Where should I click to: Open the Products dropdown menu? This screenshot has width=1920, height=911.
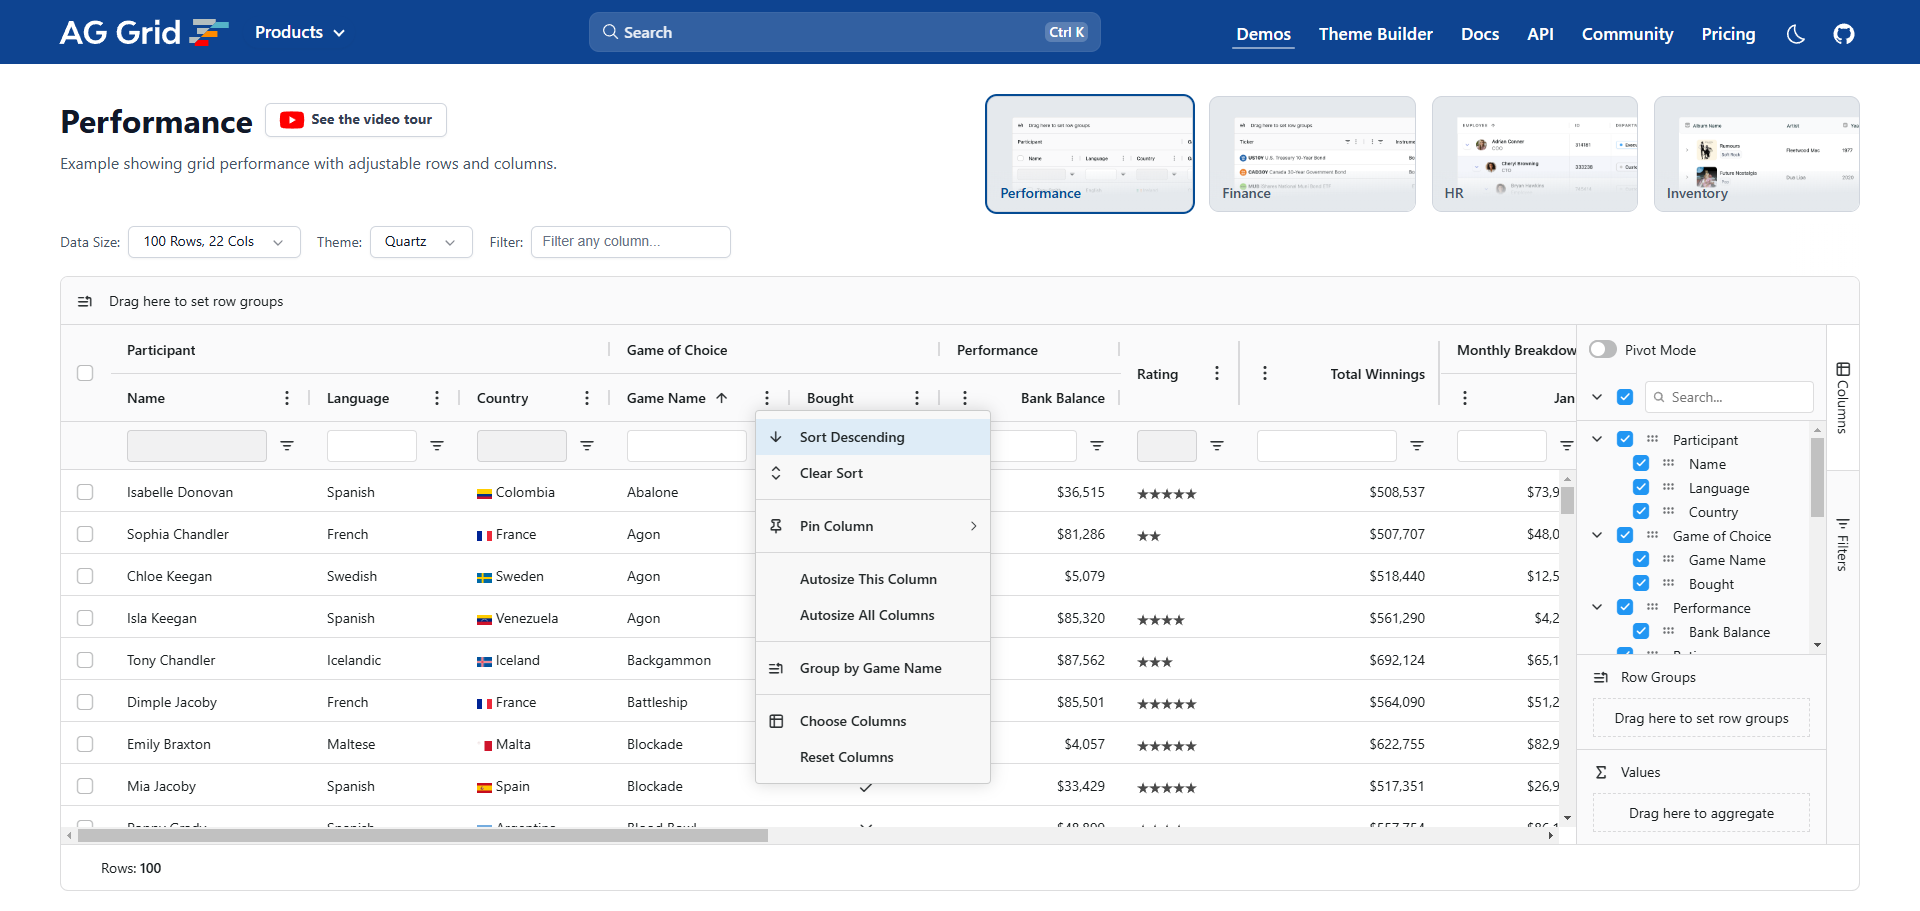click(x=300, y=32)
